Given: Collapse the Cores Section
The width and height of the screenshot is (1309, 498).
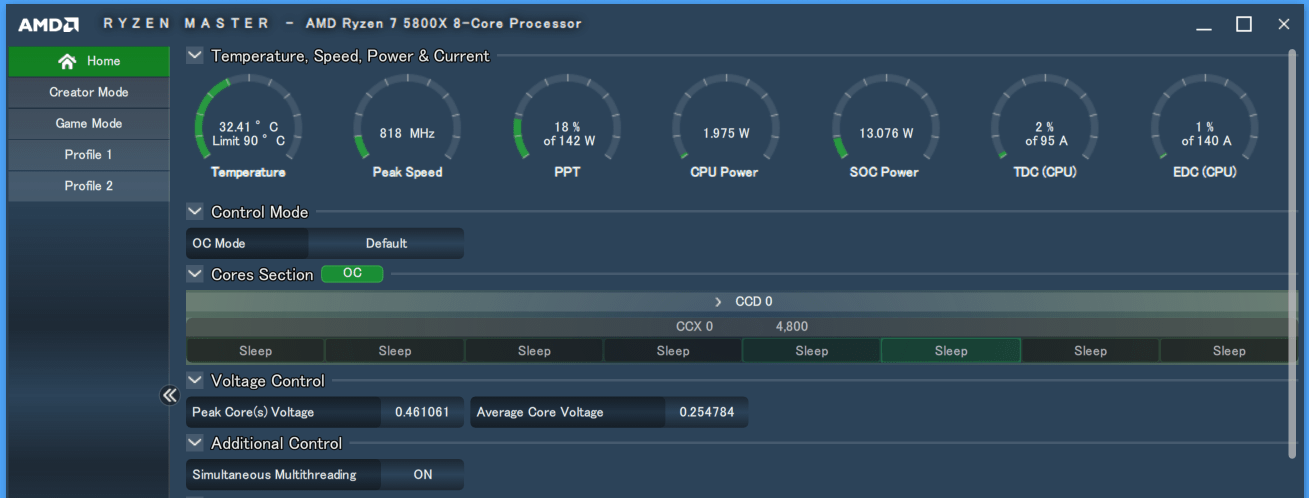Looking at the screenshot, I should (195, 274).
